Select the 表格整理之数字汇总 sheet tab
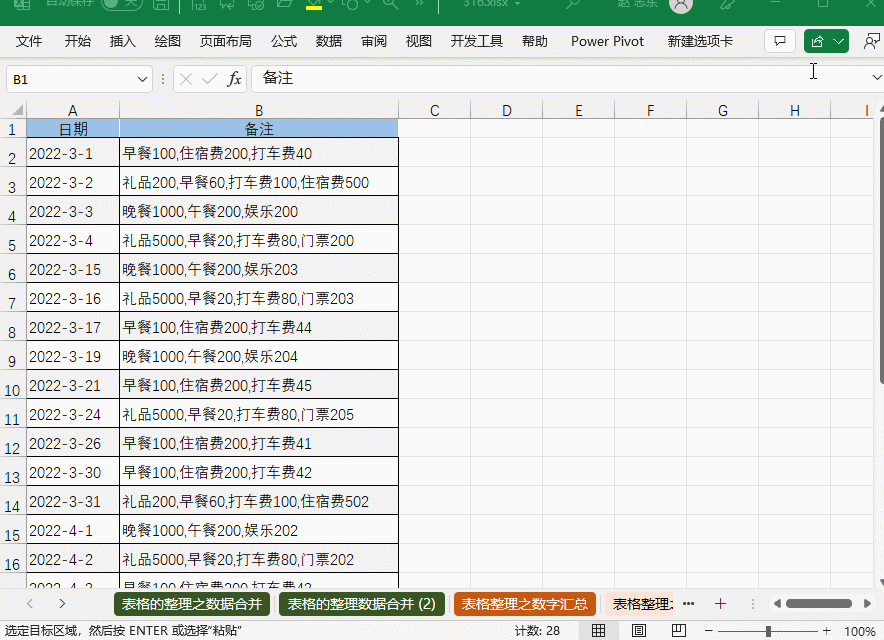 [x=524, y=604]
